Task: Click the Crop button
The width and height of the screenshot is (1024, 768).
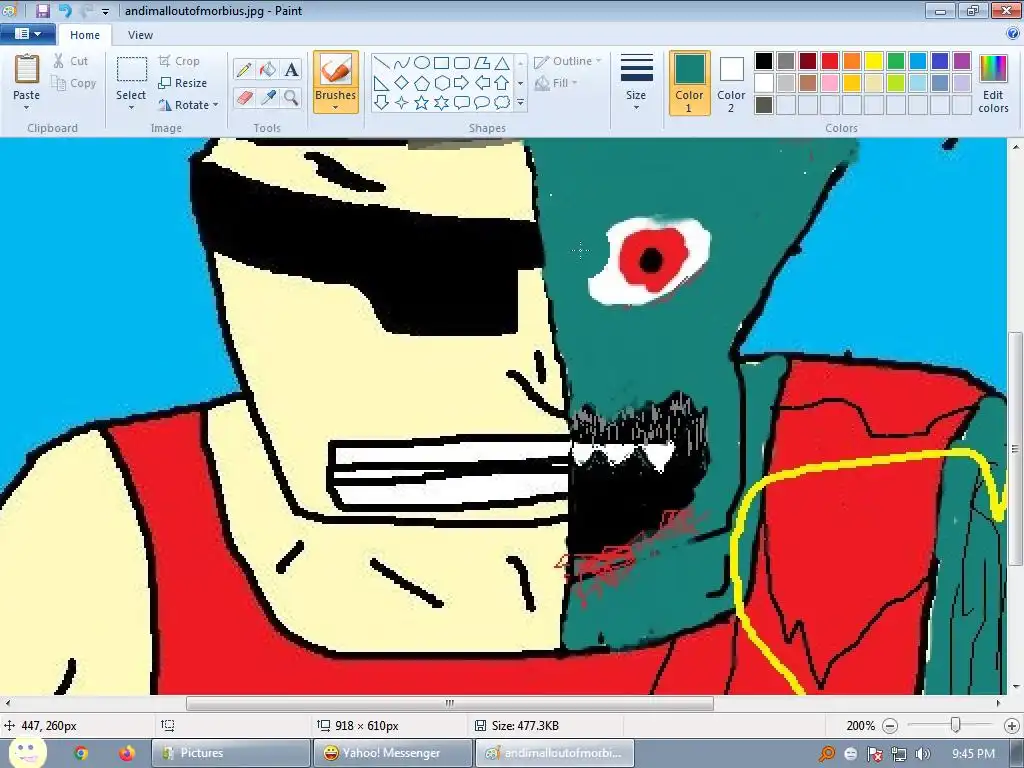Action: tap(179, 61)
